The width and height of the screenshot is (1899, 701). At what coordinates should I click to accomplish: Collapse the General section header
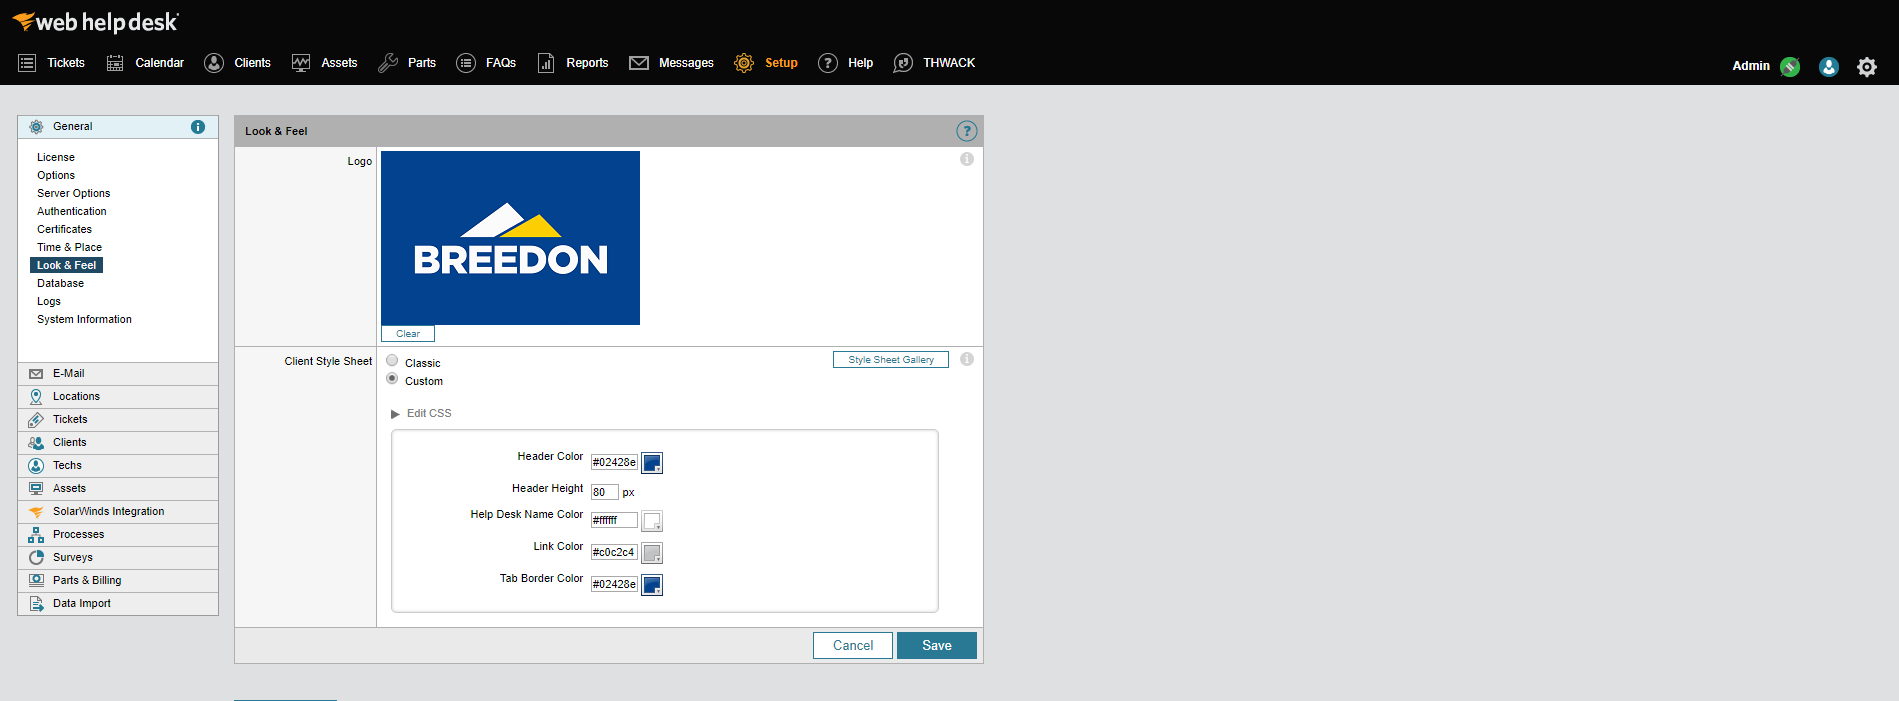pos(118,127)
